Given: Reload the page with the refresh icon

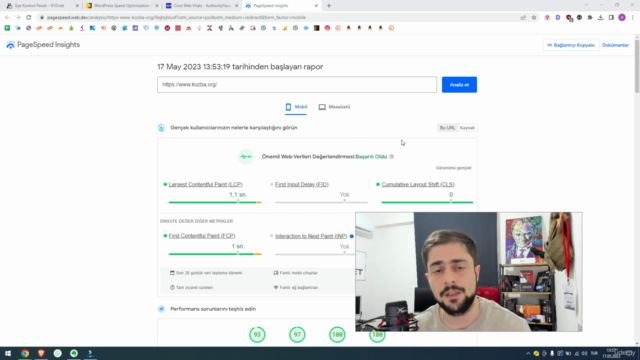Looking at the screenshot, I should 29,18.
